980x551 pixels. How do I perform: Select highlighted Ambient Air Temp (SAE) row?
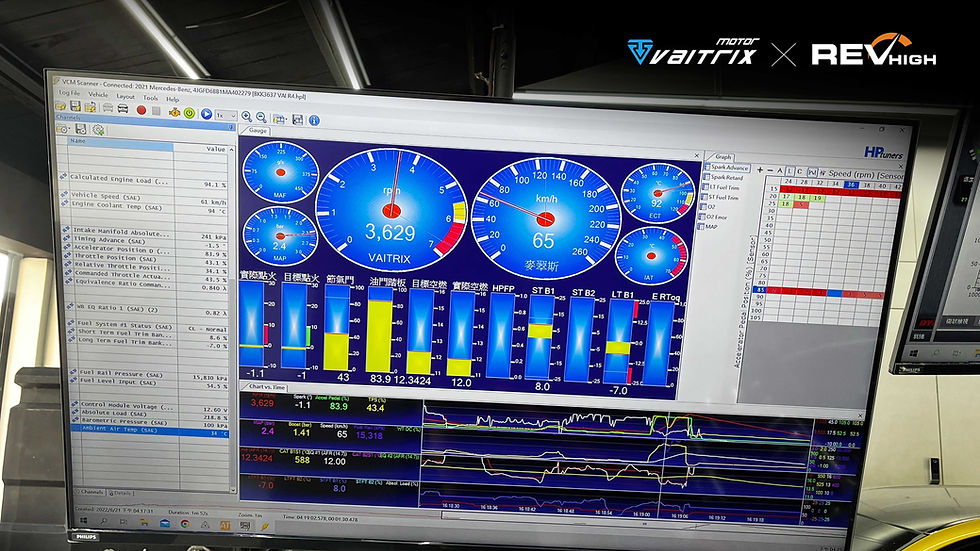pyautogui.click(x=149, y=430)
